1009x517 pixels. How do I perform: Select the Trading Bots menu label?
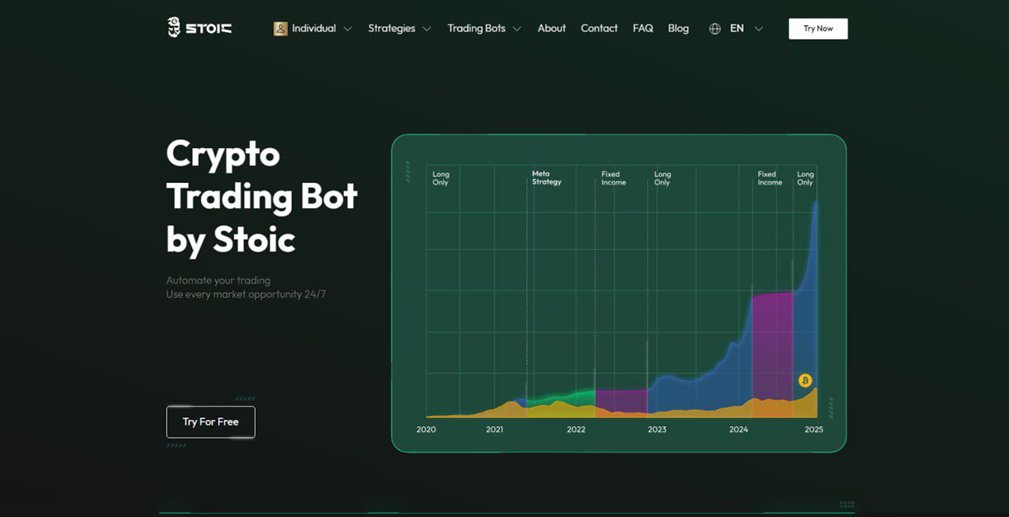pos(476,28)
